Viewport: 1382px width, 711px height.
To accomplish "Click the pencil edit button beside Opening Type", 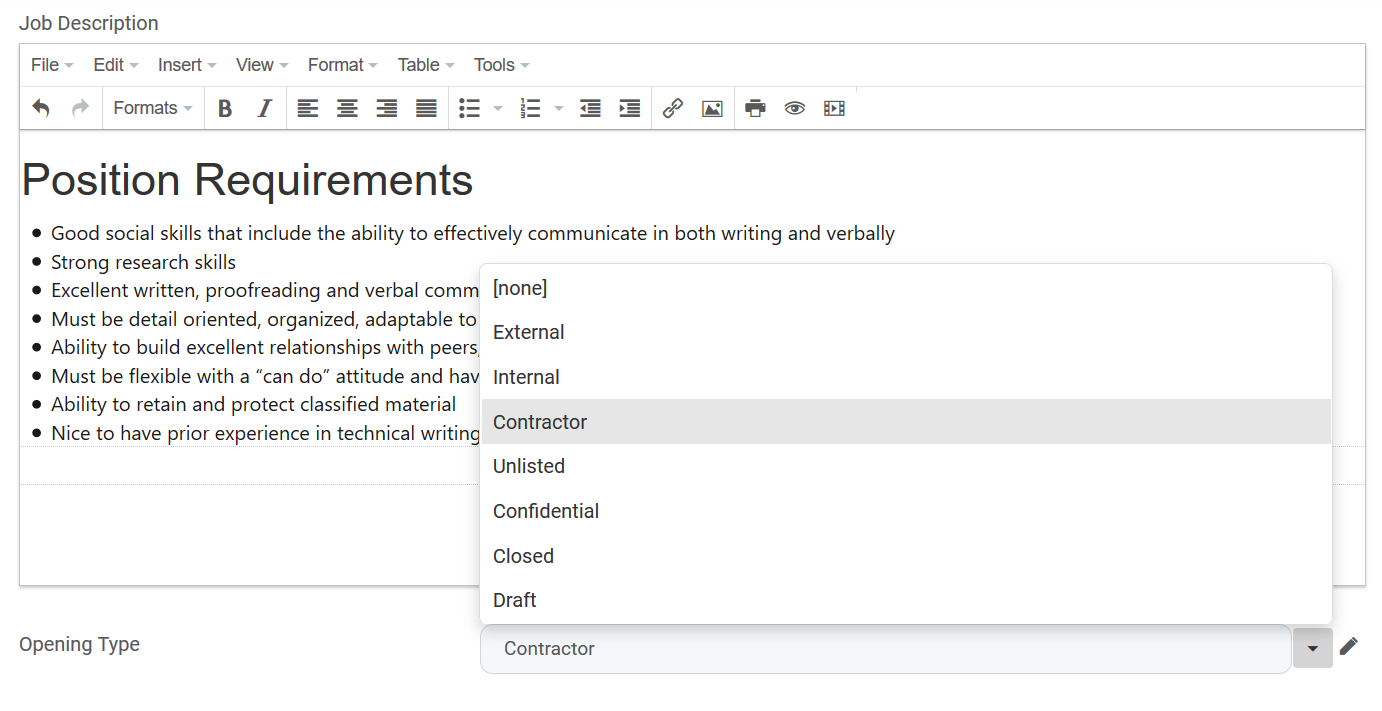I will (1349, 647).
